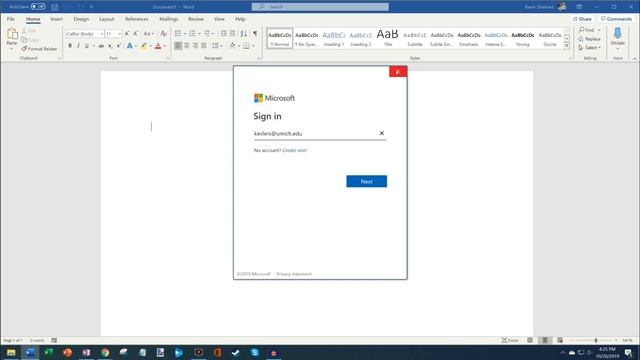Apply the red font color
This screenshot has height=360, width=640.
(x=158, y=46)
